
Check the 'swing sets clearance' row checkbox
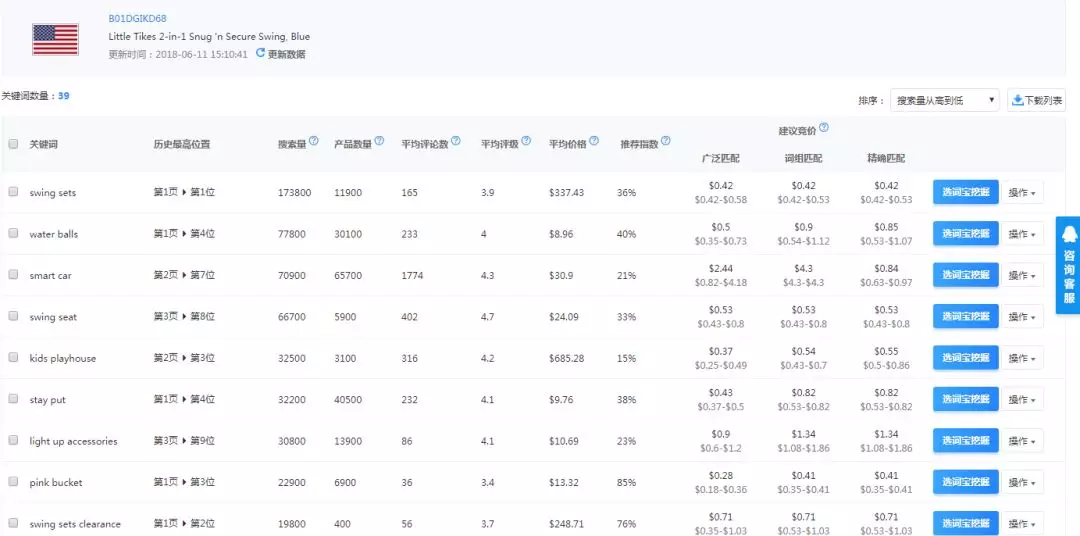(x=13, y=523)
